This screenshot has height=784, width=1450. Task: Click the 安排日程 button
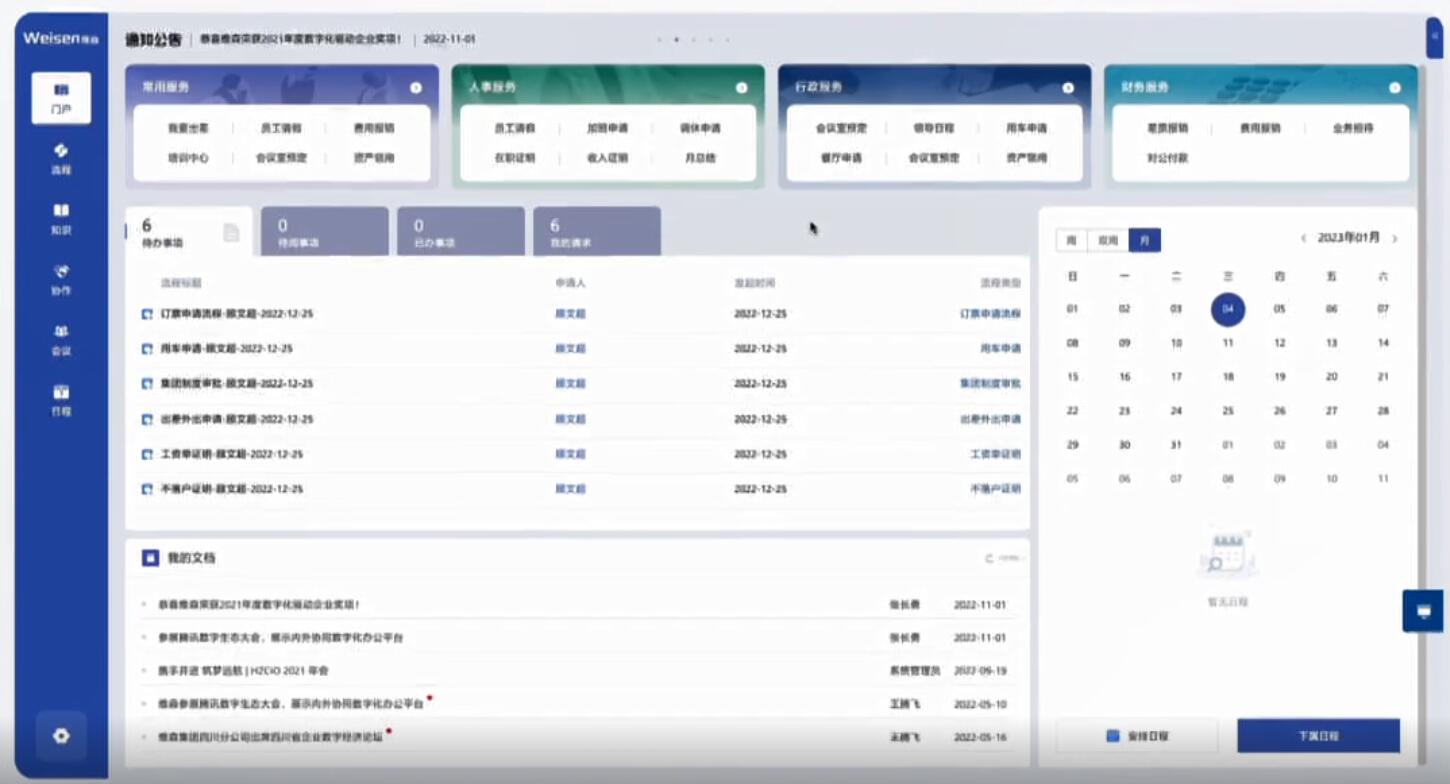click(x=1137, y=735)
